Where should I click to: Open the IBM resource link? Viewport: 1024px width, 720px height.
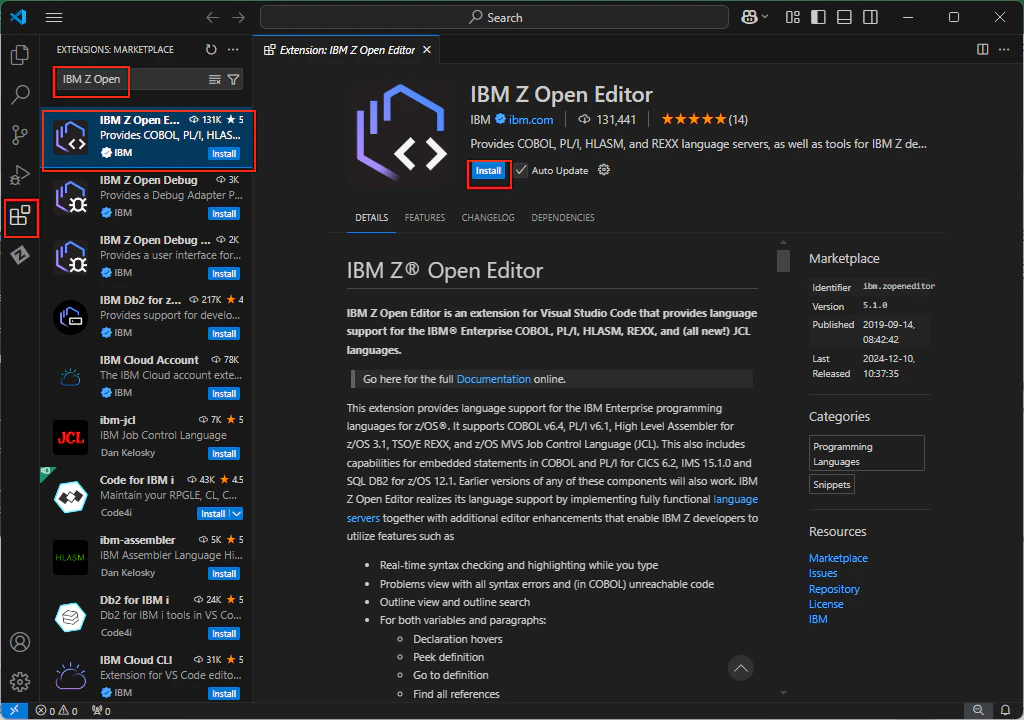point(818,619)
